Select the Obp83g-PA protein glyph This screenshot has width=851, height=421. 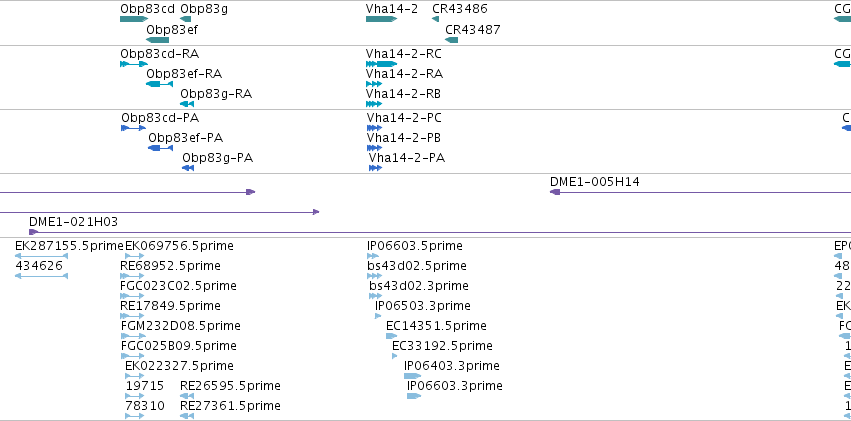[188, 168]
